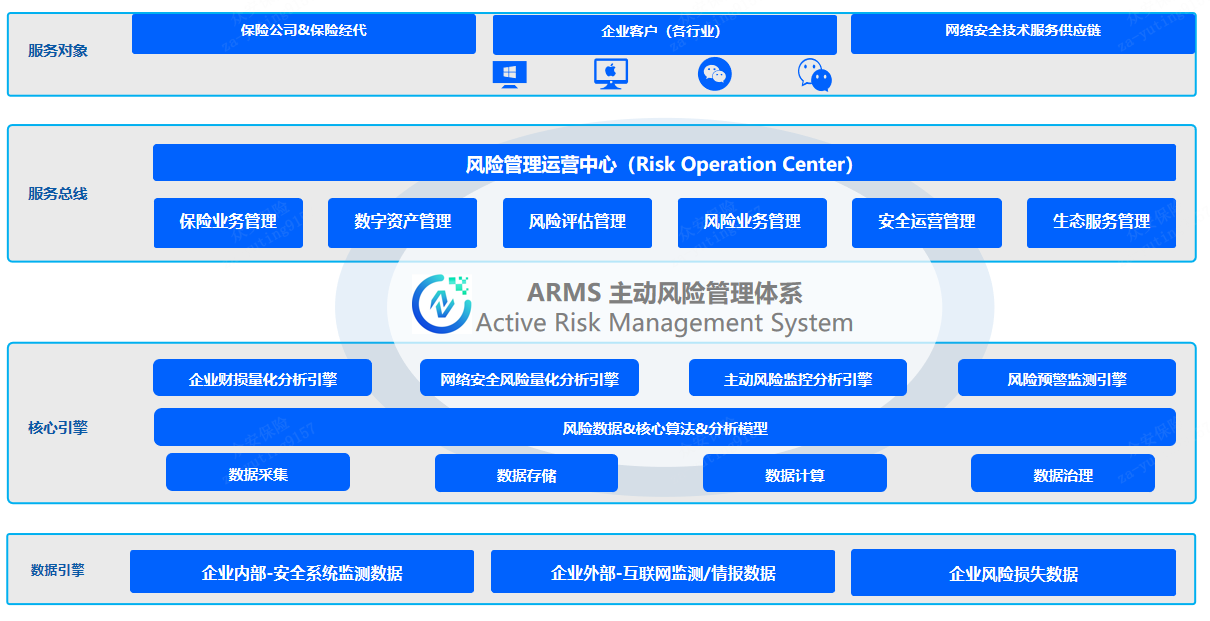Click the Windows desktop monitor icon
The width and height of the screenshot is (1210, 621).
click(x=510, y=75)
